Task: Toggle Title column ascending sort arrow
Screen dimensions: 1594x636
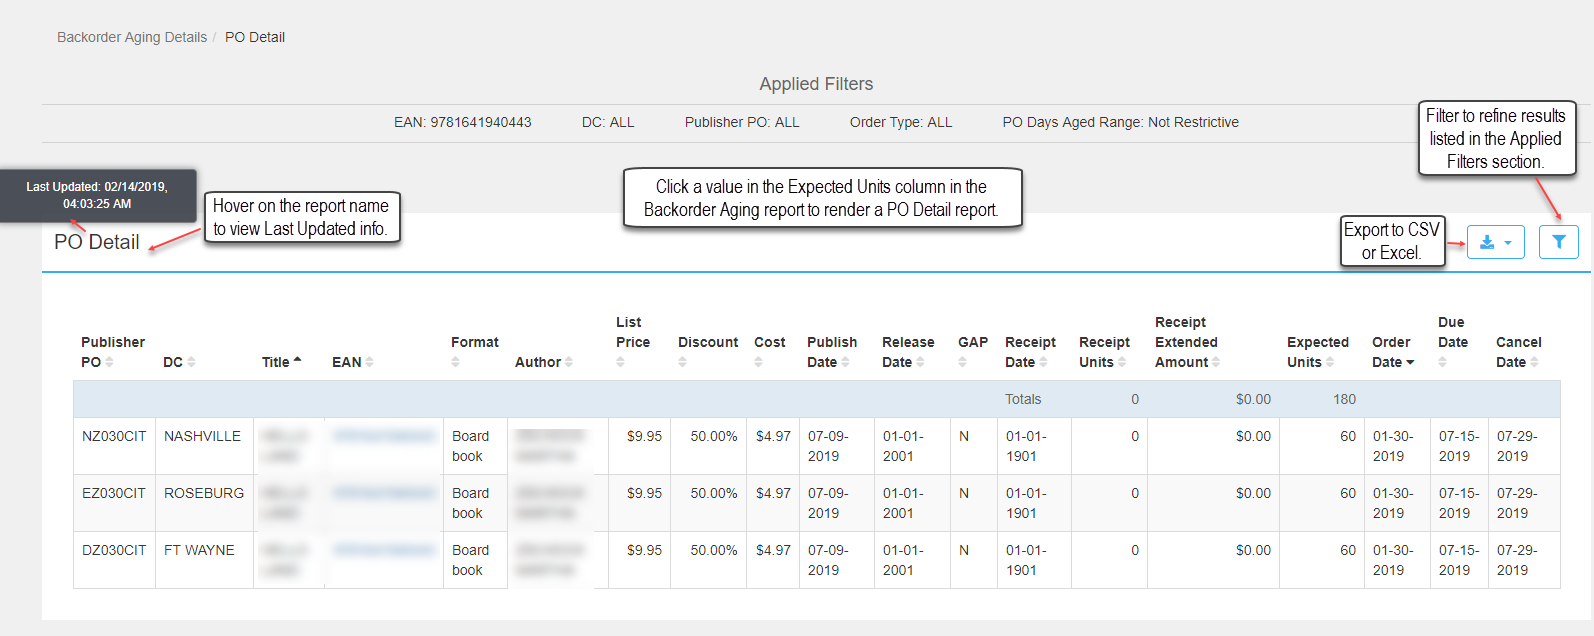Action: click(x=297, y=360)
